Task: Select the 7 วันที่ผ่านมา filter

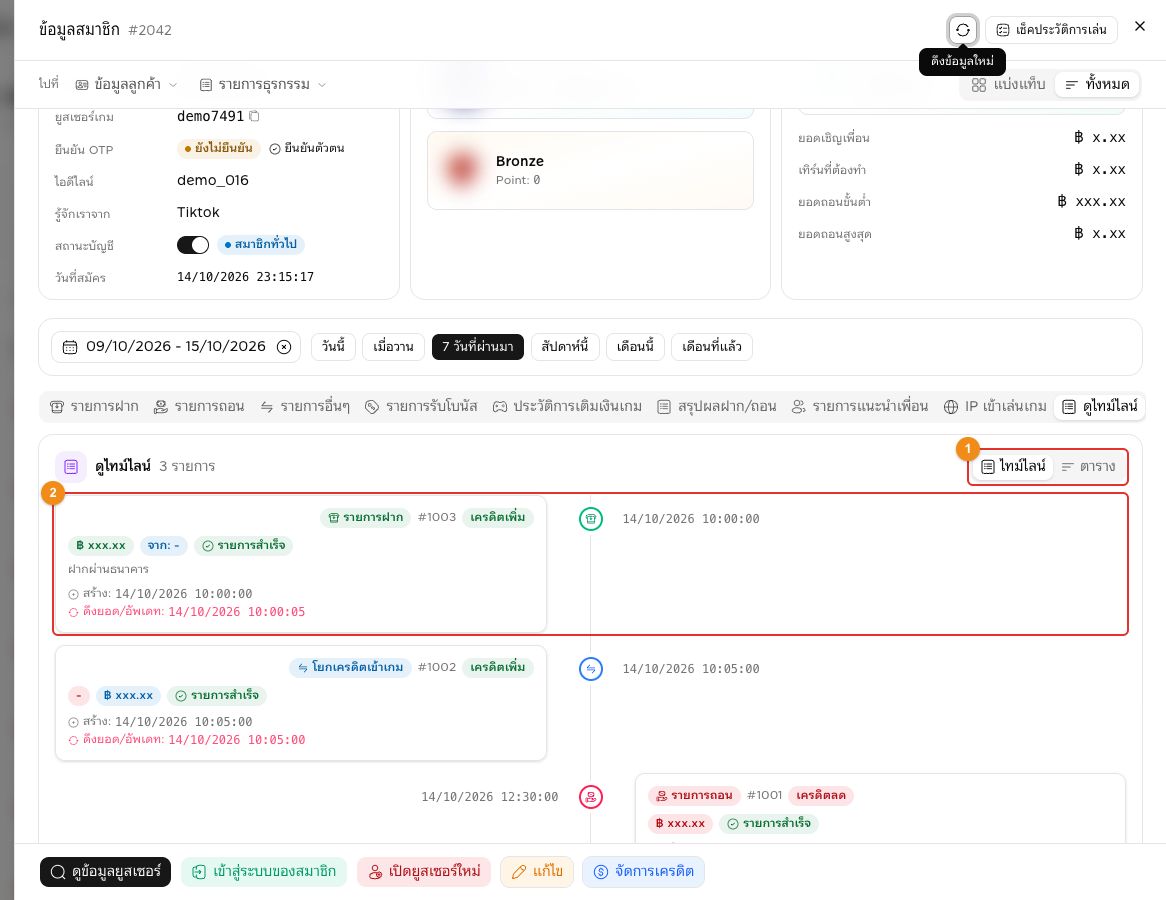Action: coord(477,347)
